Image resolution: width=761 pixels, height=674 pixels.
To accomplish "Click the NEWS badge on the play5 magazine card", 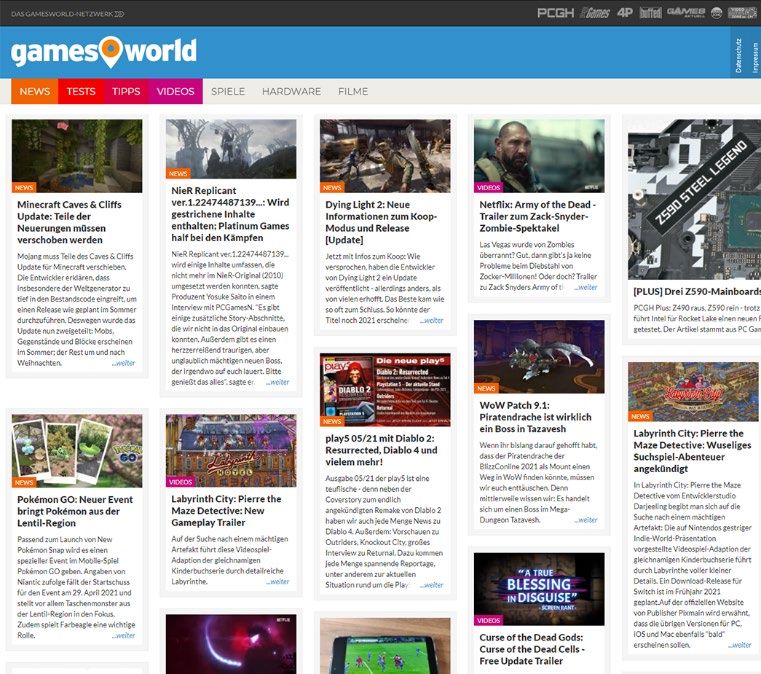I will [x=332, y=421].
